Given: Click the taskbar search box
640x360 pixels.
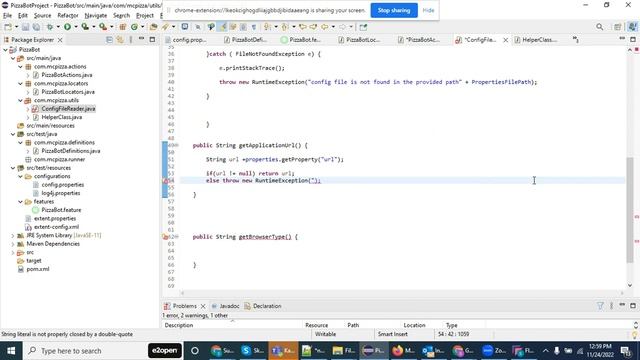Looking at the screenshot, I should (x=83, y=351).
